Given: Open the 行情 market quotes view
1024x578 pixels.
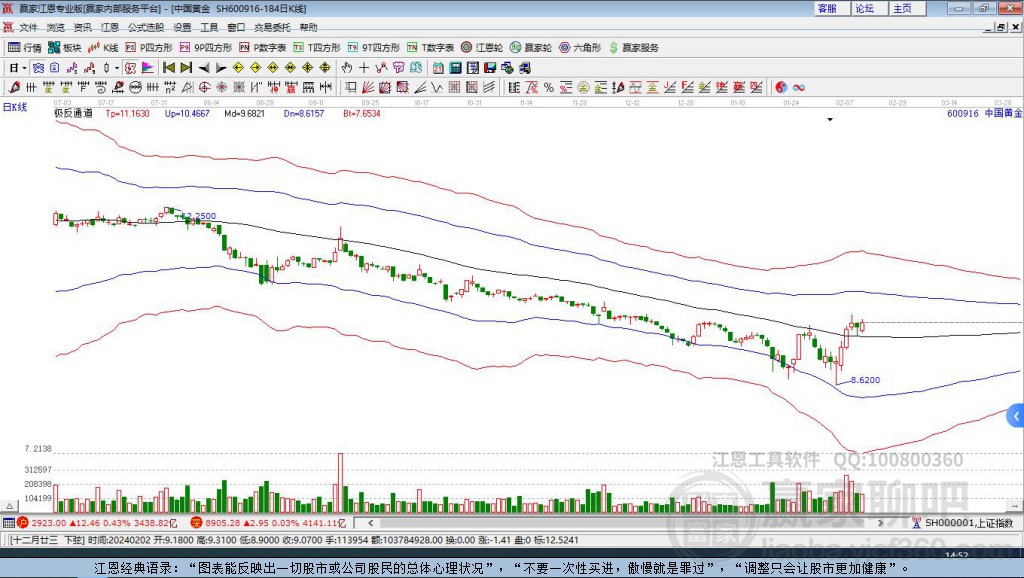Looking at the screenshot, I should tap(25, 48).
